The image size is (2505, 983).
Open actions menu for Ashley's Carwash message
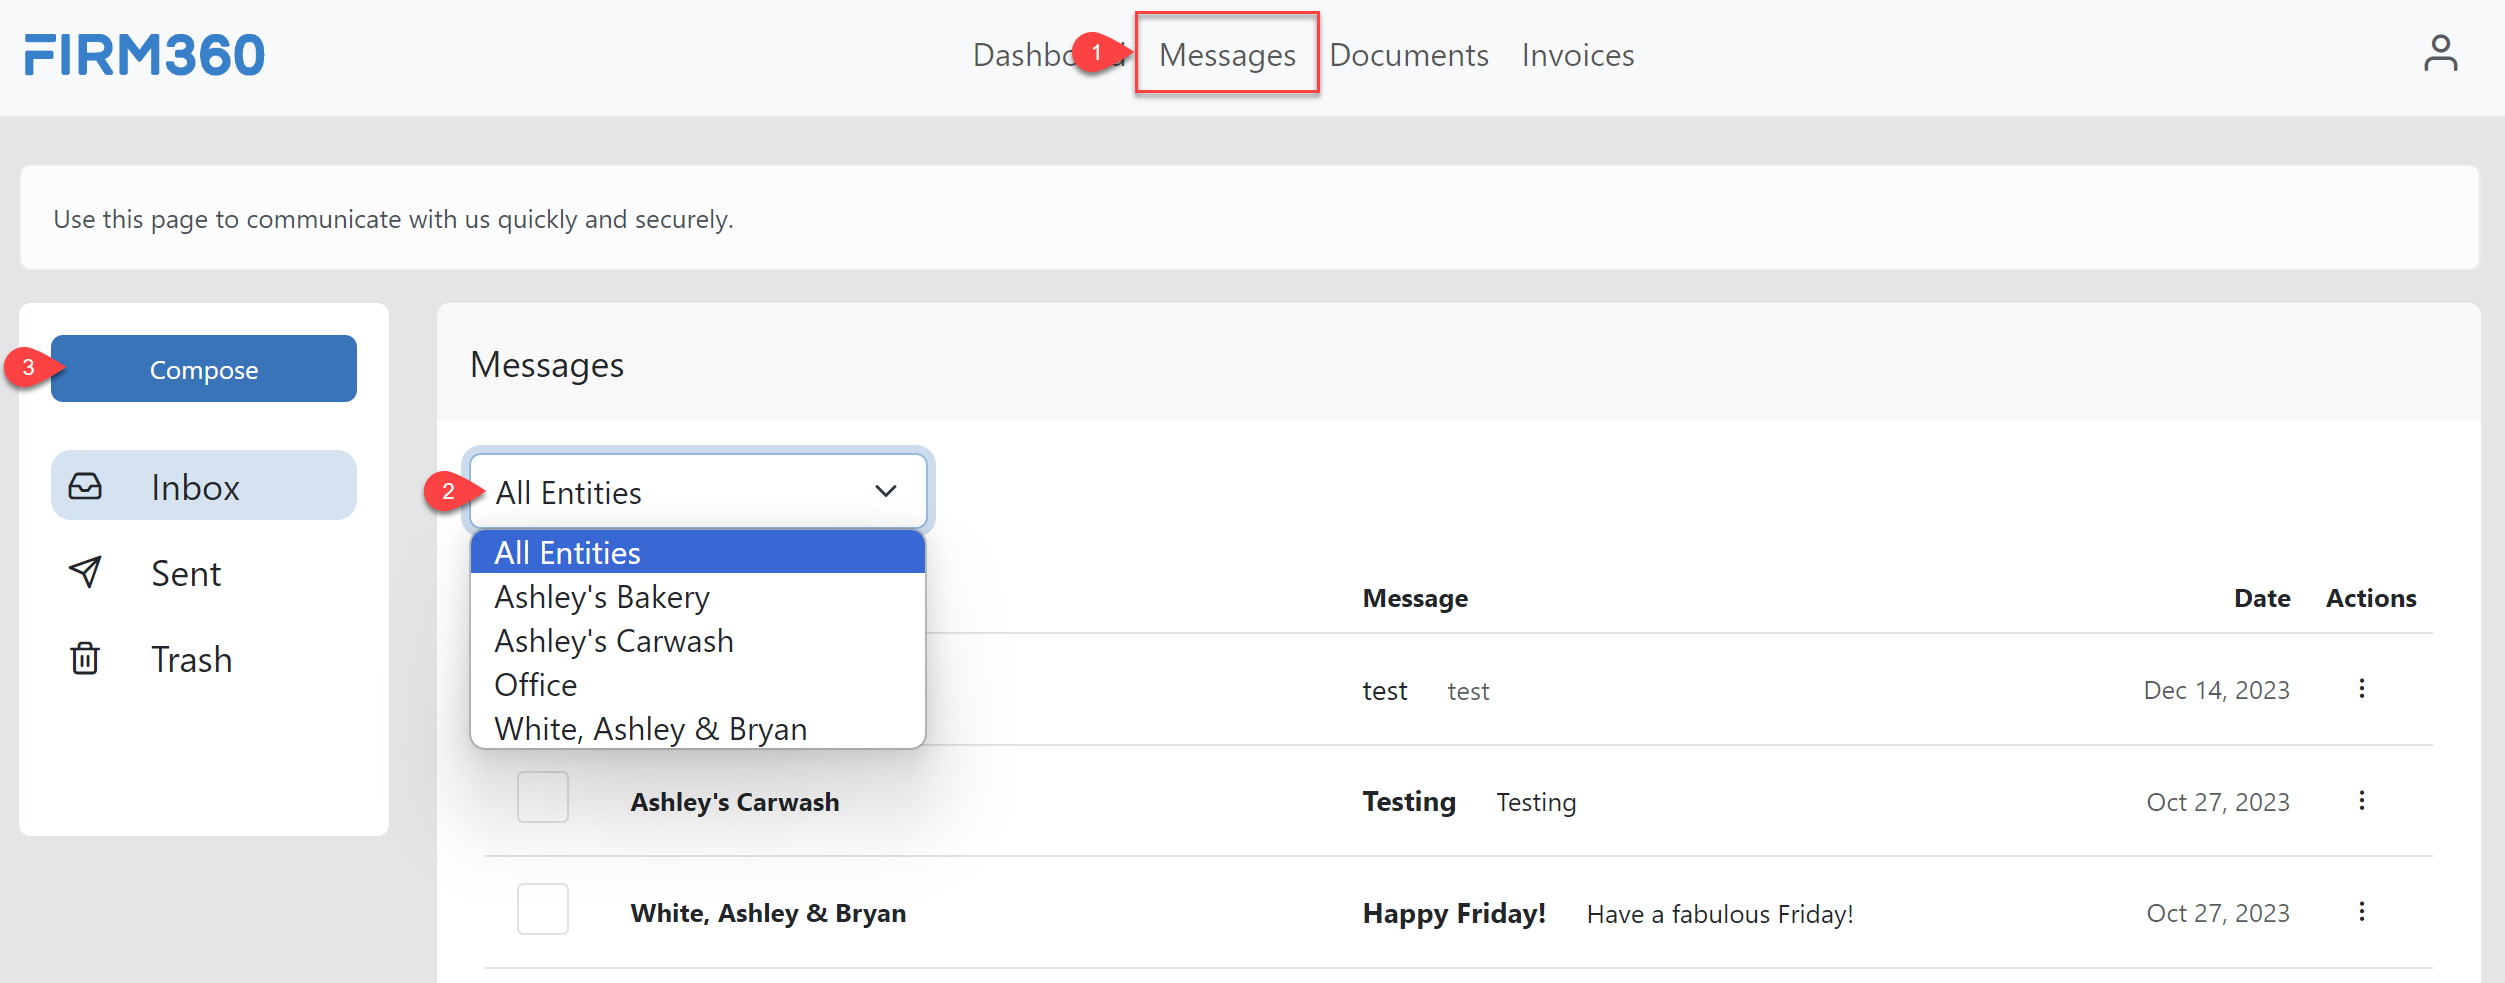(2362, 800)
